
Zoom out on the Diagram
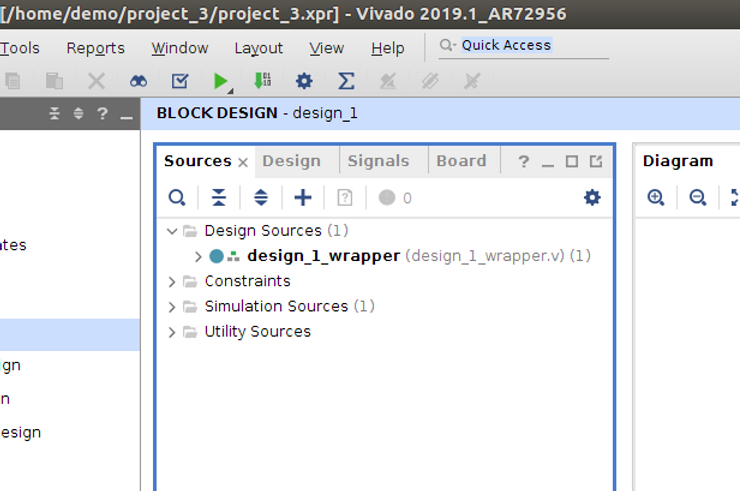point(698,197)
